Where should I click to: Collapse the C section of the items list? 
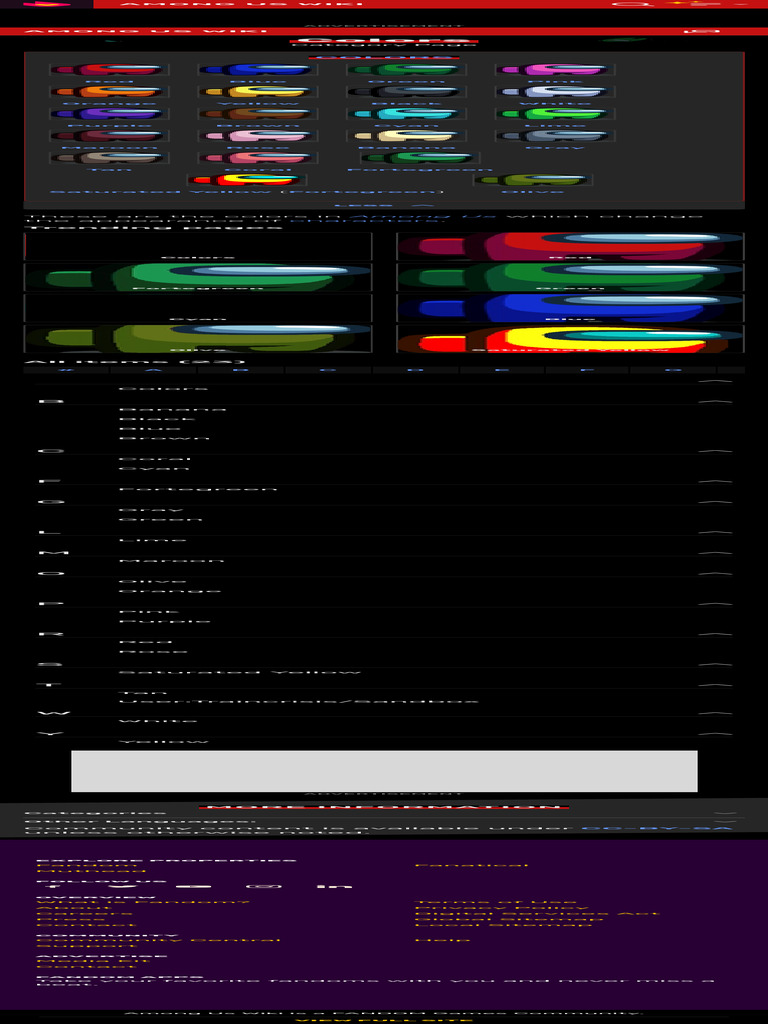pyautogui.click(x=715, y=451)
